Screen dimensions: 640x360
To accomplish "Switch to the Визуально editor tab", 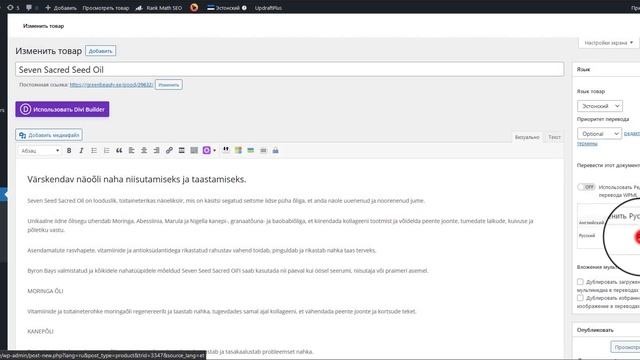I will (x=527, y=137).
